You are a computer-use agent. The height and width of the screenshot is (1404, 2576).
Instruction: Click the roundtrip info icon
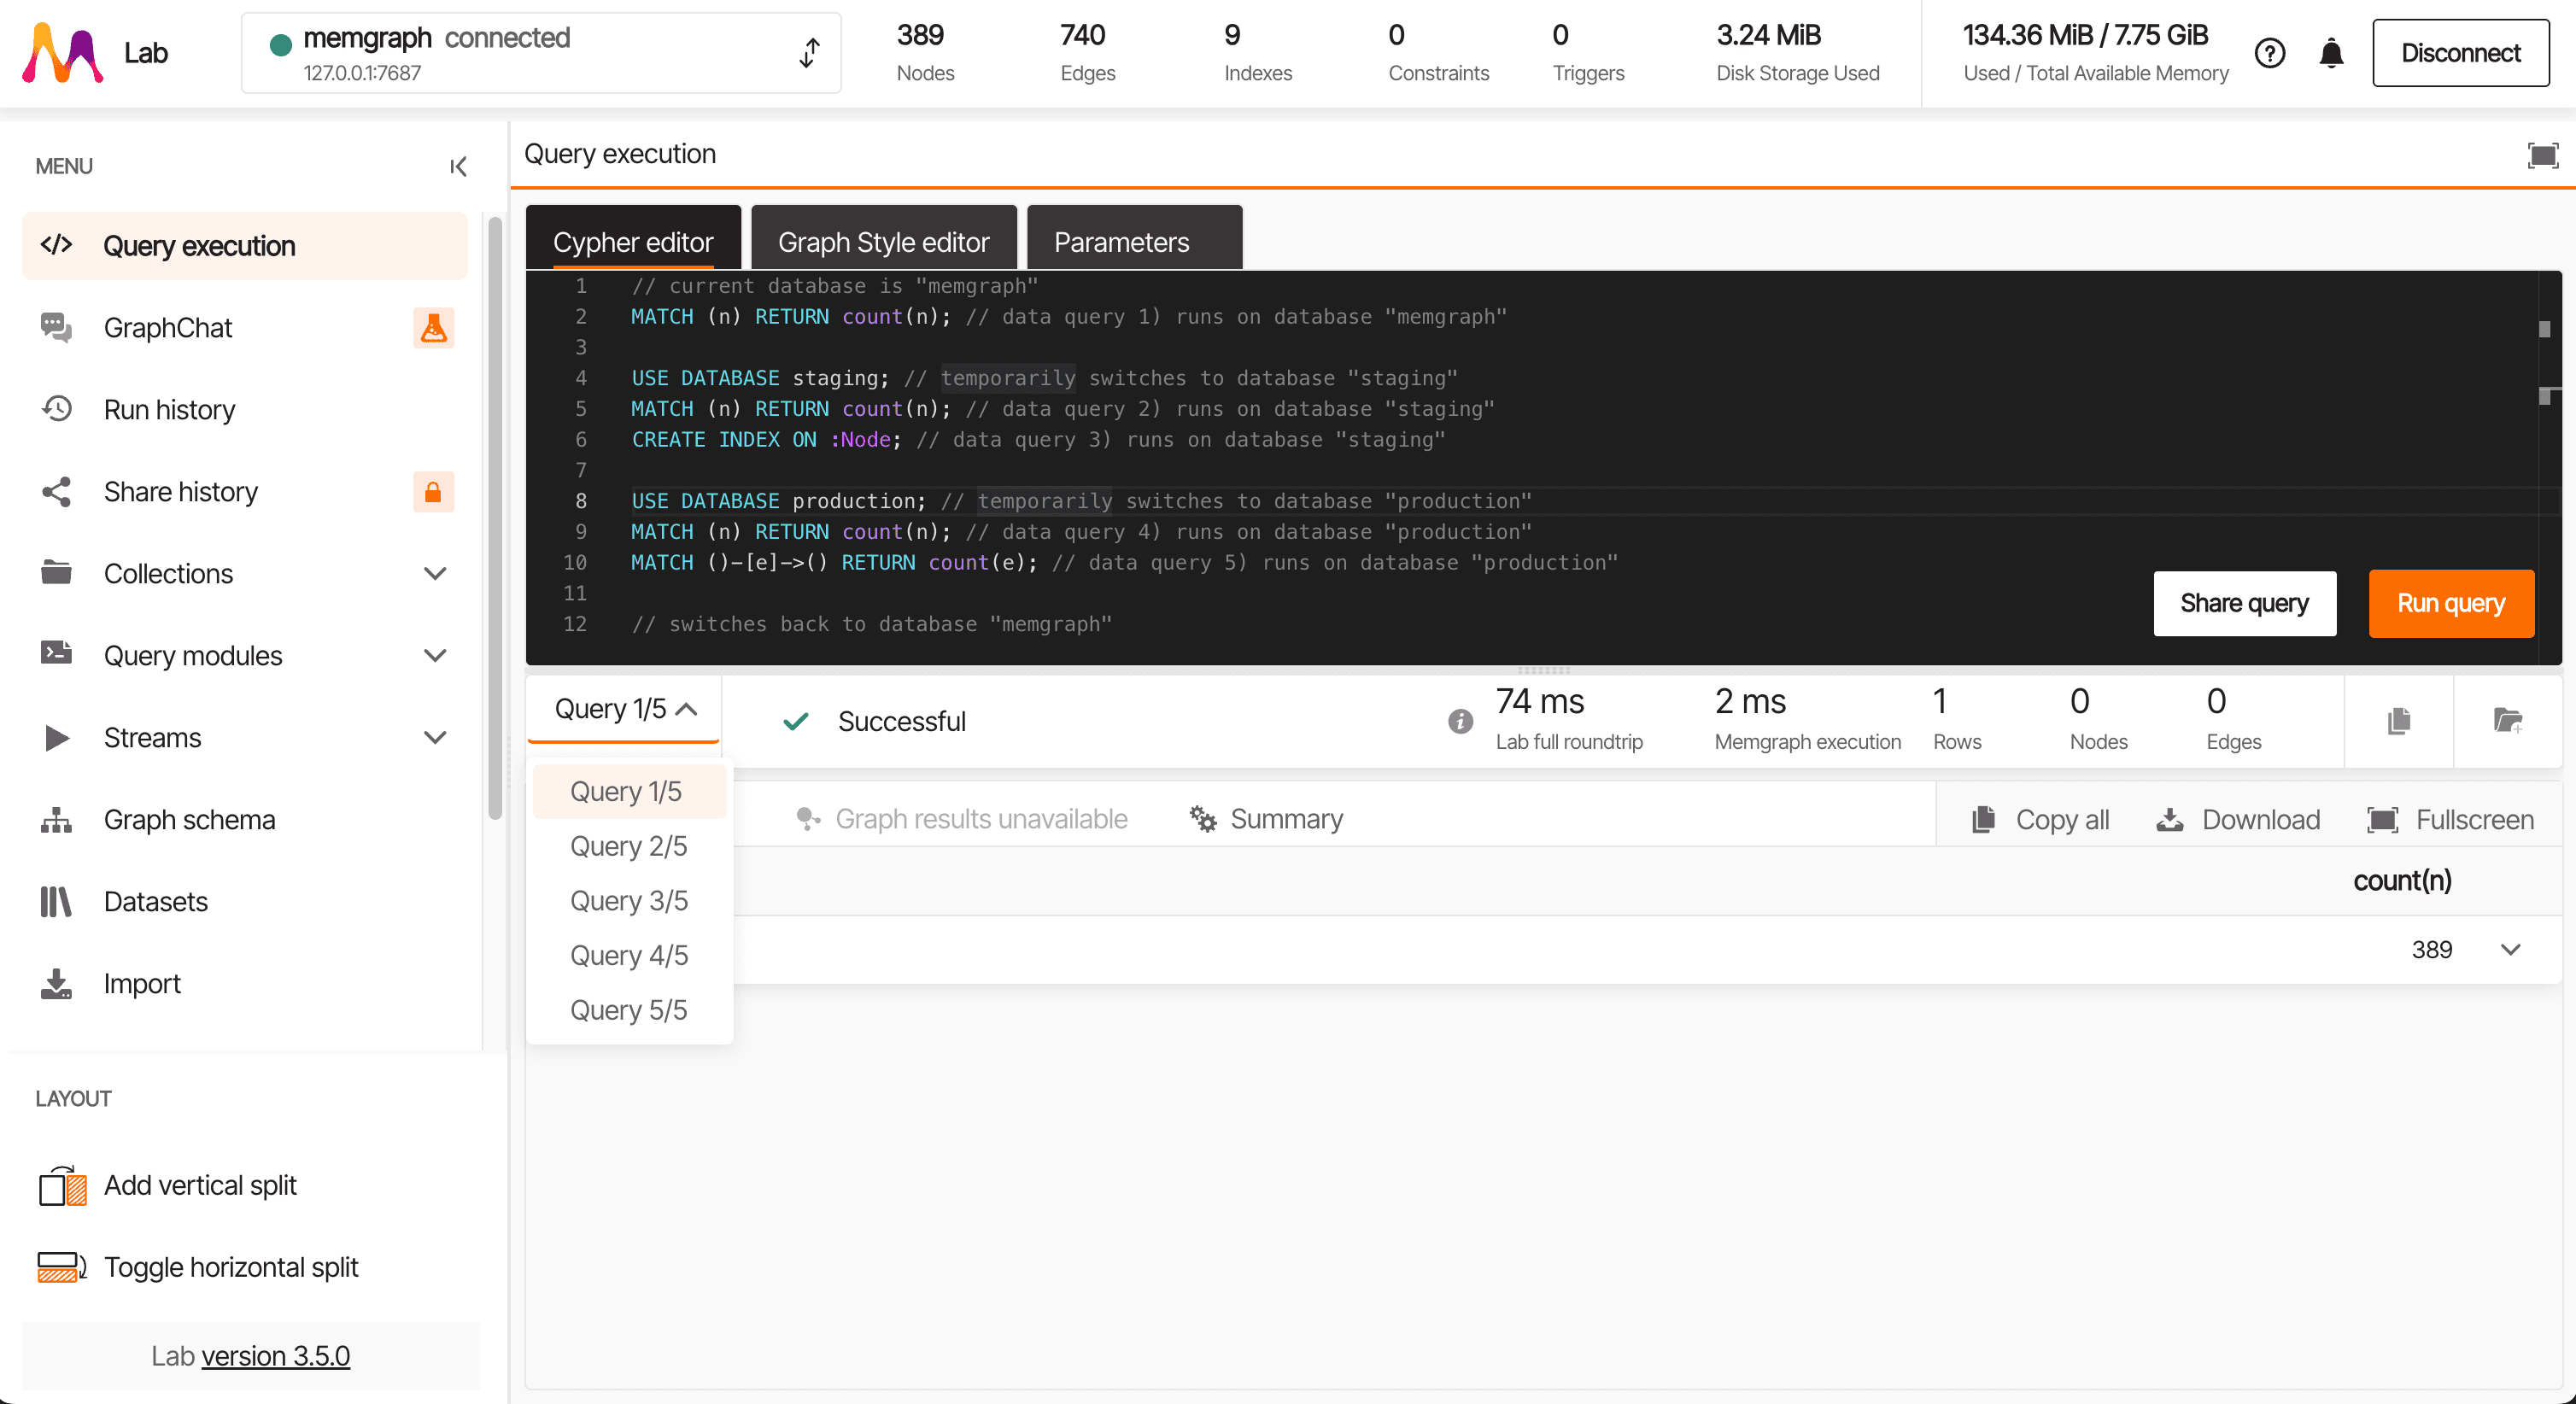click(x=1460, y=721)
